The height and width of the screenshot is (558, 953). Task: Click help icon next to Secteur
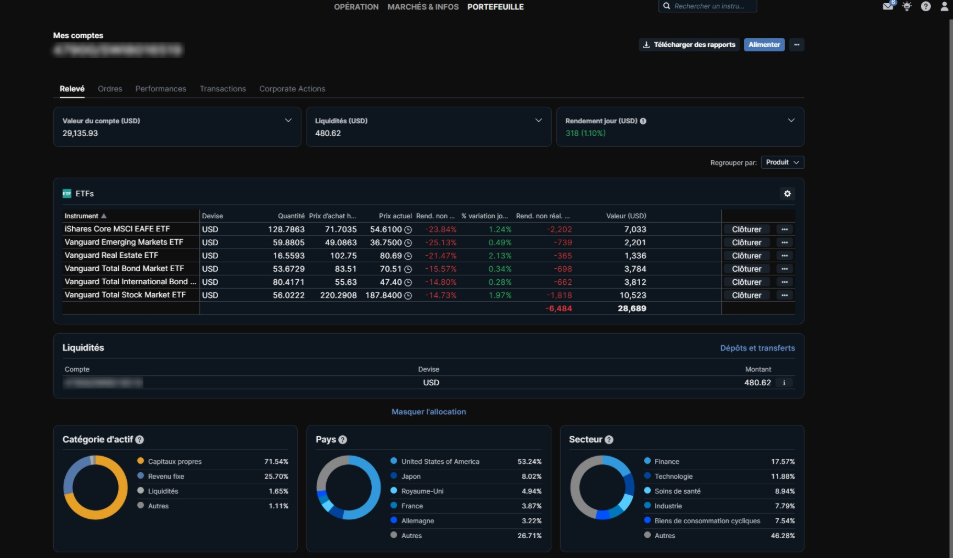(609, 440)
